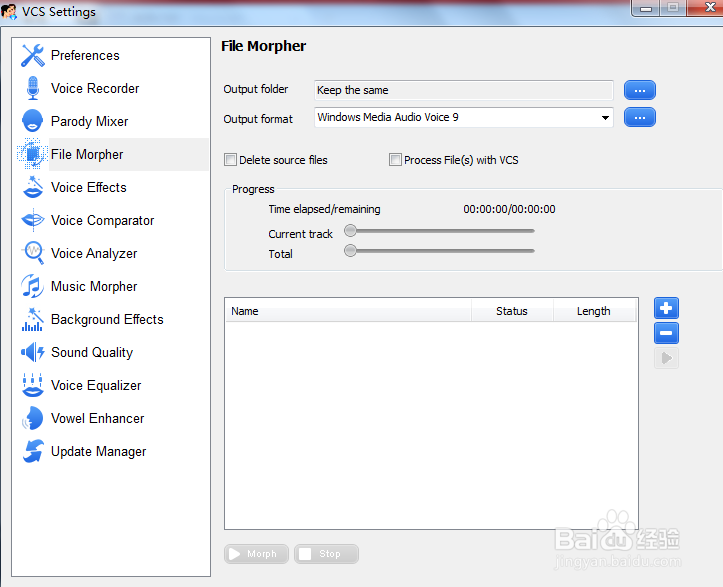Click the VCS Settings title bar icon
723x587 pixels.
click(9, 12)
